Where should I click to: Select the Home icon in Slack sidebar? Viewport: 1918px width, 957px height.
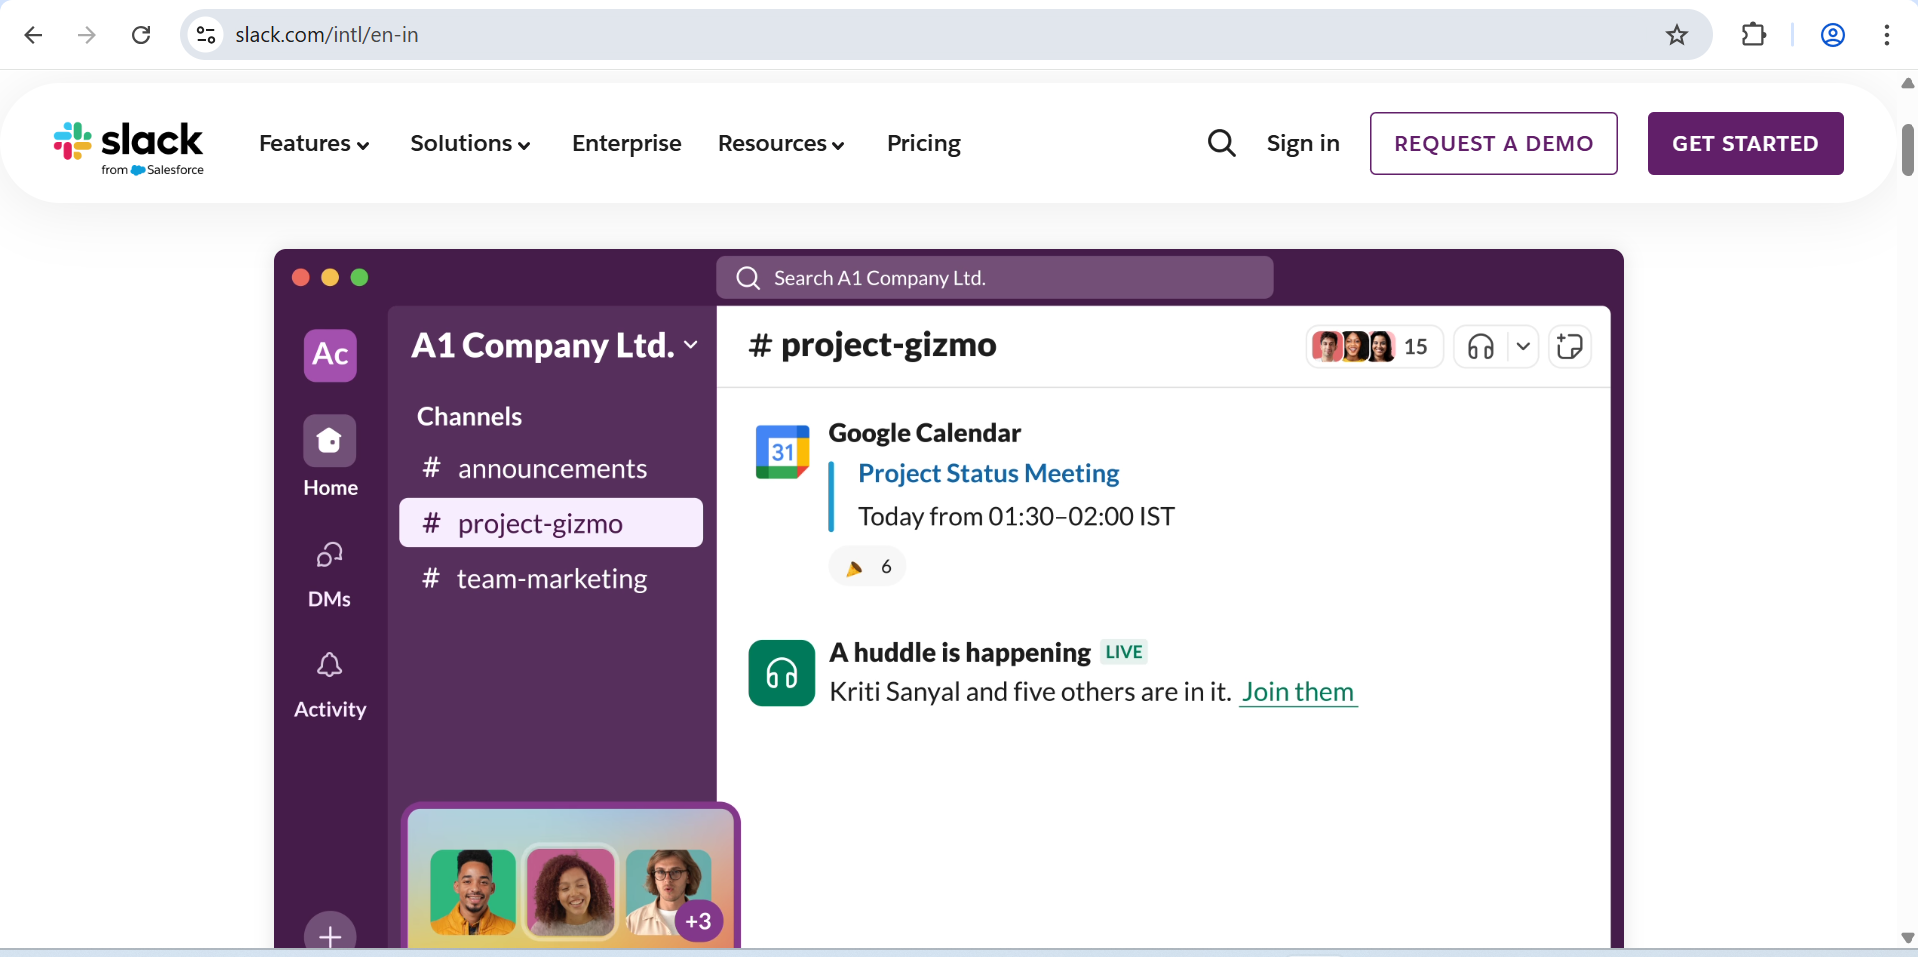(329, 440)
